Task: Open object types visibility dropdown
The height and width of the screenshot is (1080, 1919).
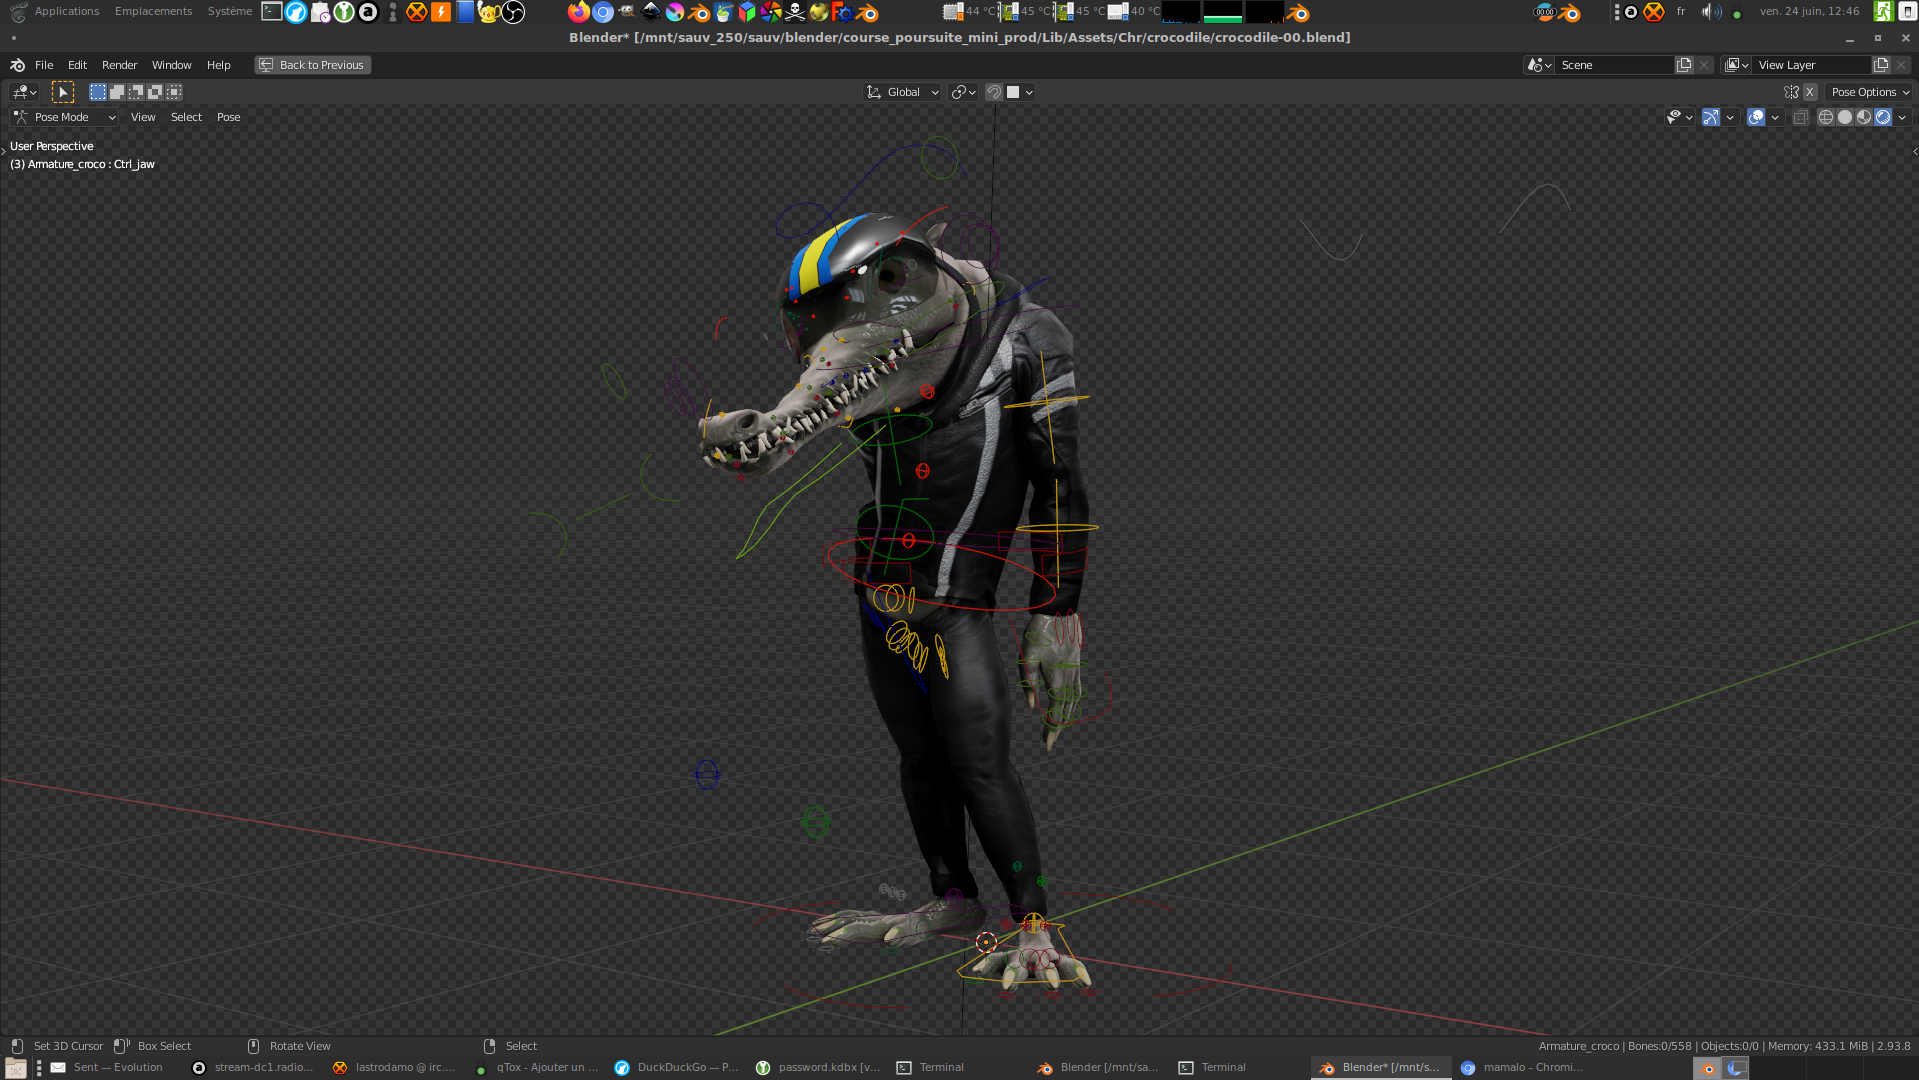Action: (x=1680, y=117)
